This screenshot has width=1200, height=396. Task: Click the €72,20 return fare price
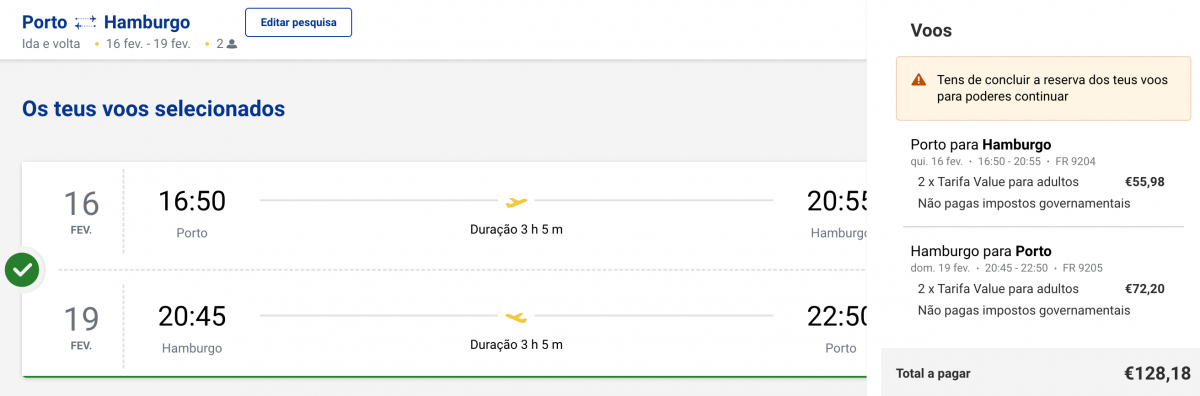coord(1145,289)
